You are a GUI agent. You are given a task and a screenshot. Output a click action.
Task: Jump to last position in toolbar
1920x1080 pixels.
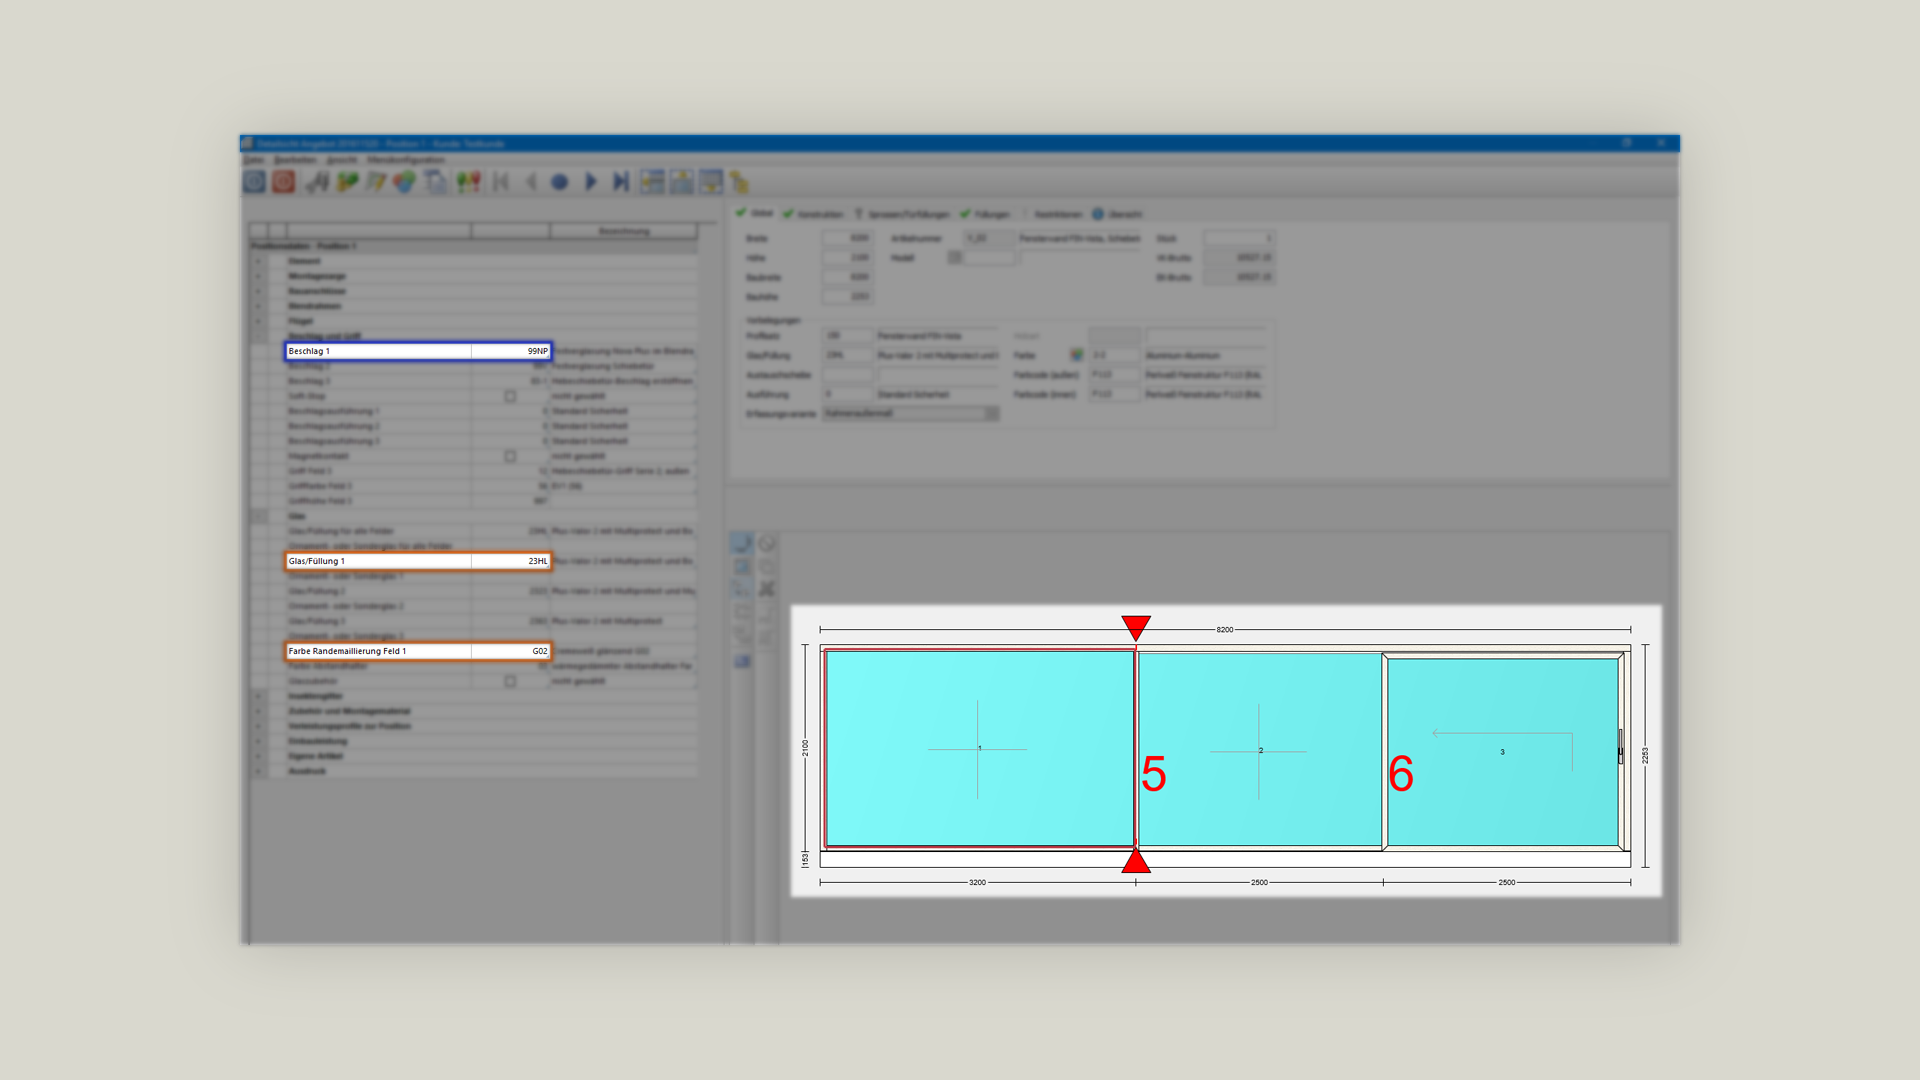tap(620, 182)
